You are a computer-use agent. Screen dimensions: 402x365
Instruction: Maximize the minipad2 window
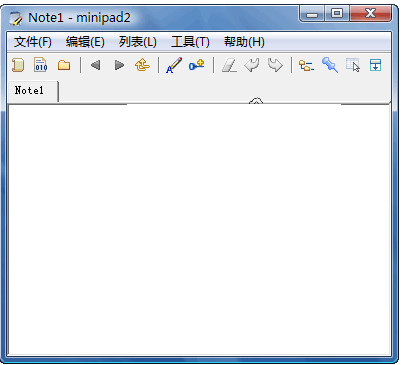coord(337,14)
